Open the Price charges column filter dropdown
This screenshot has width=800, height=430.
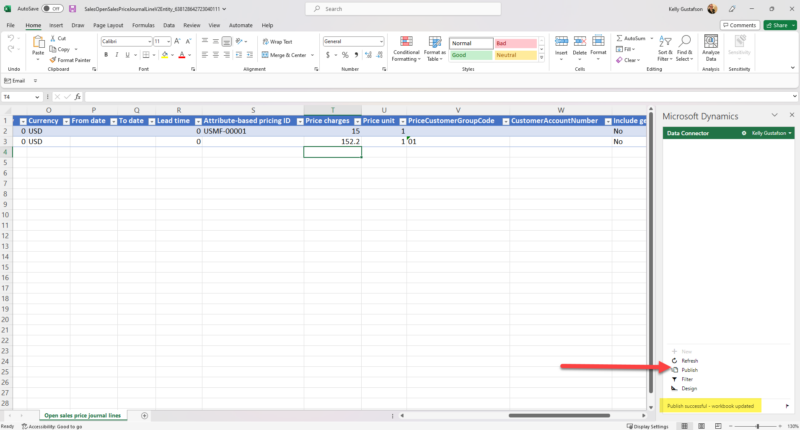click(x=355, y=121)
